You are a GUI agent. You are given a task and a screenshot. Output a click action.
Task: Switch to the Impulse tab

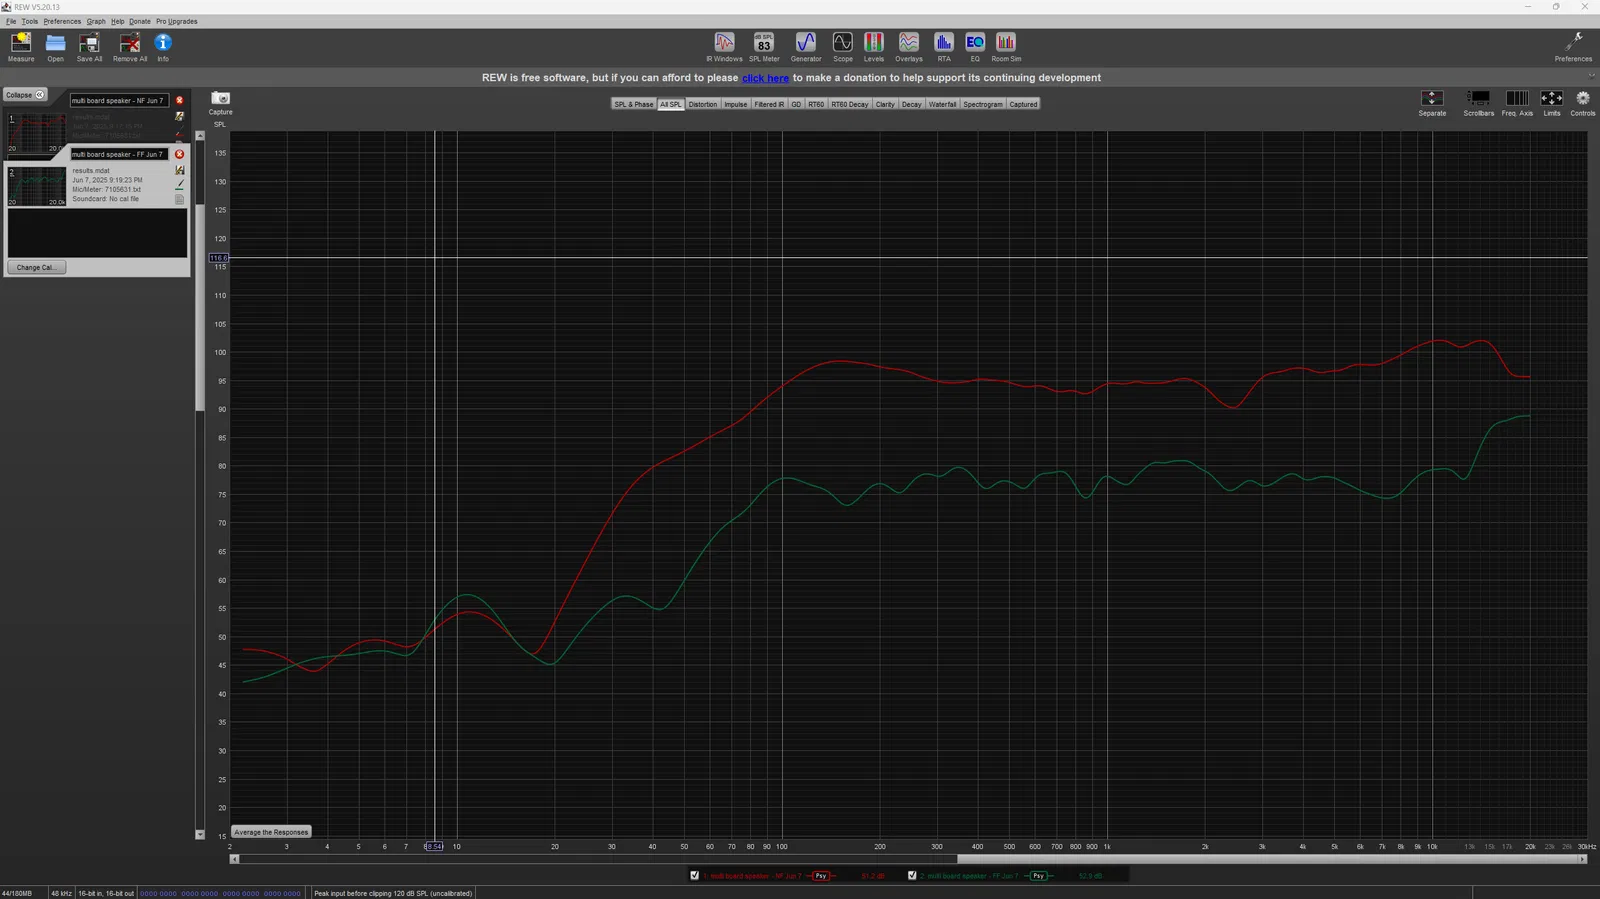pos(736,104)
